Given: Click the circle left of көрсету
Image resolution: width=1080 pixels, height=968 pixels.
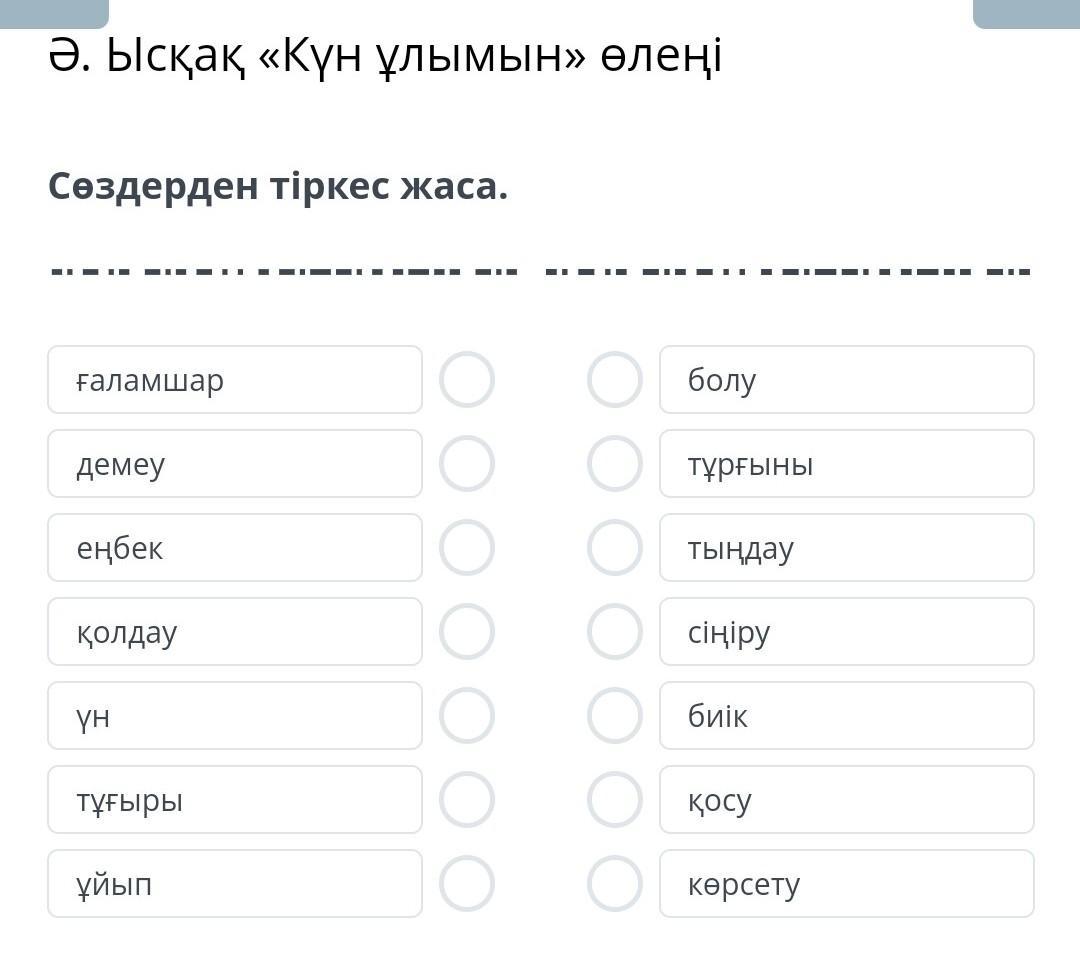Looking at the screenshot, I should point(614,884).
